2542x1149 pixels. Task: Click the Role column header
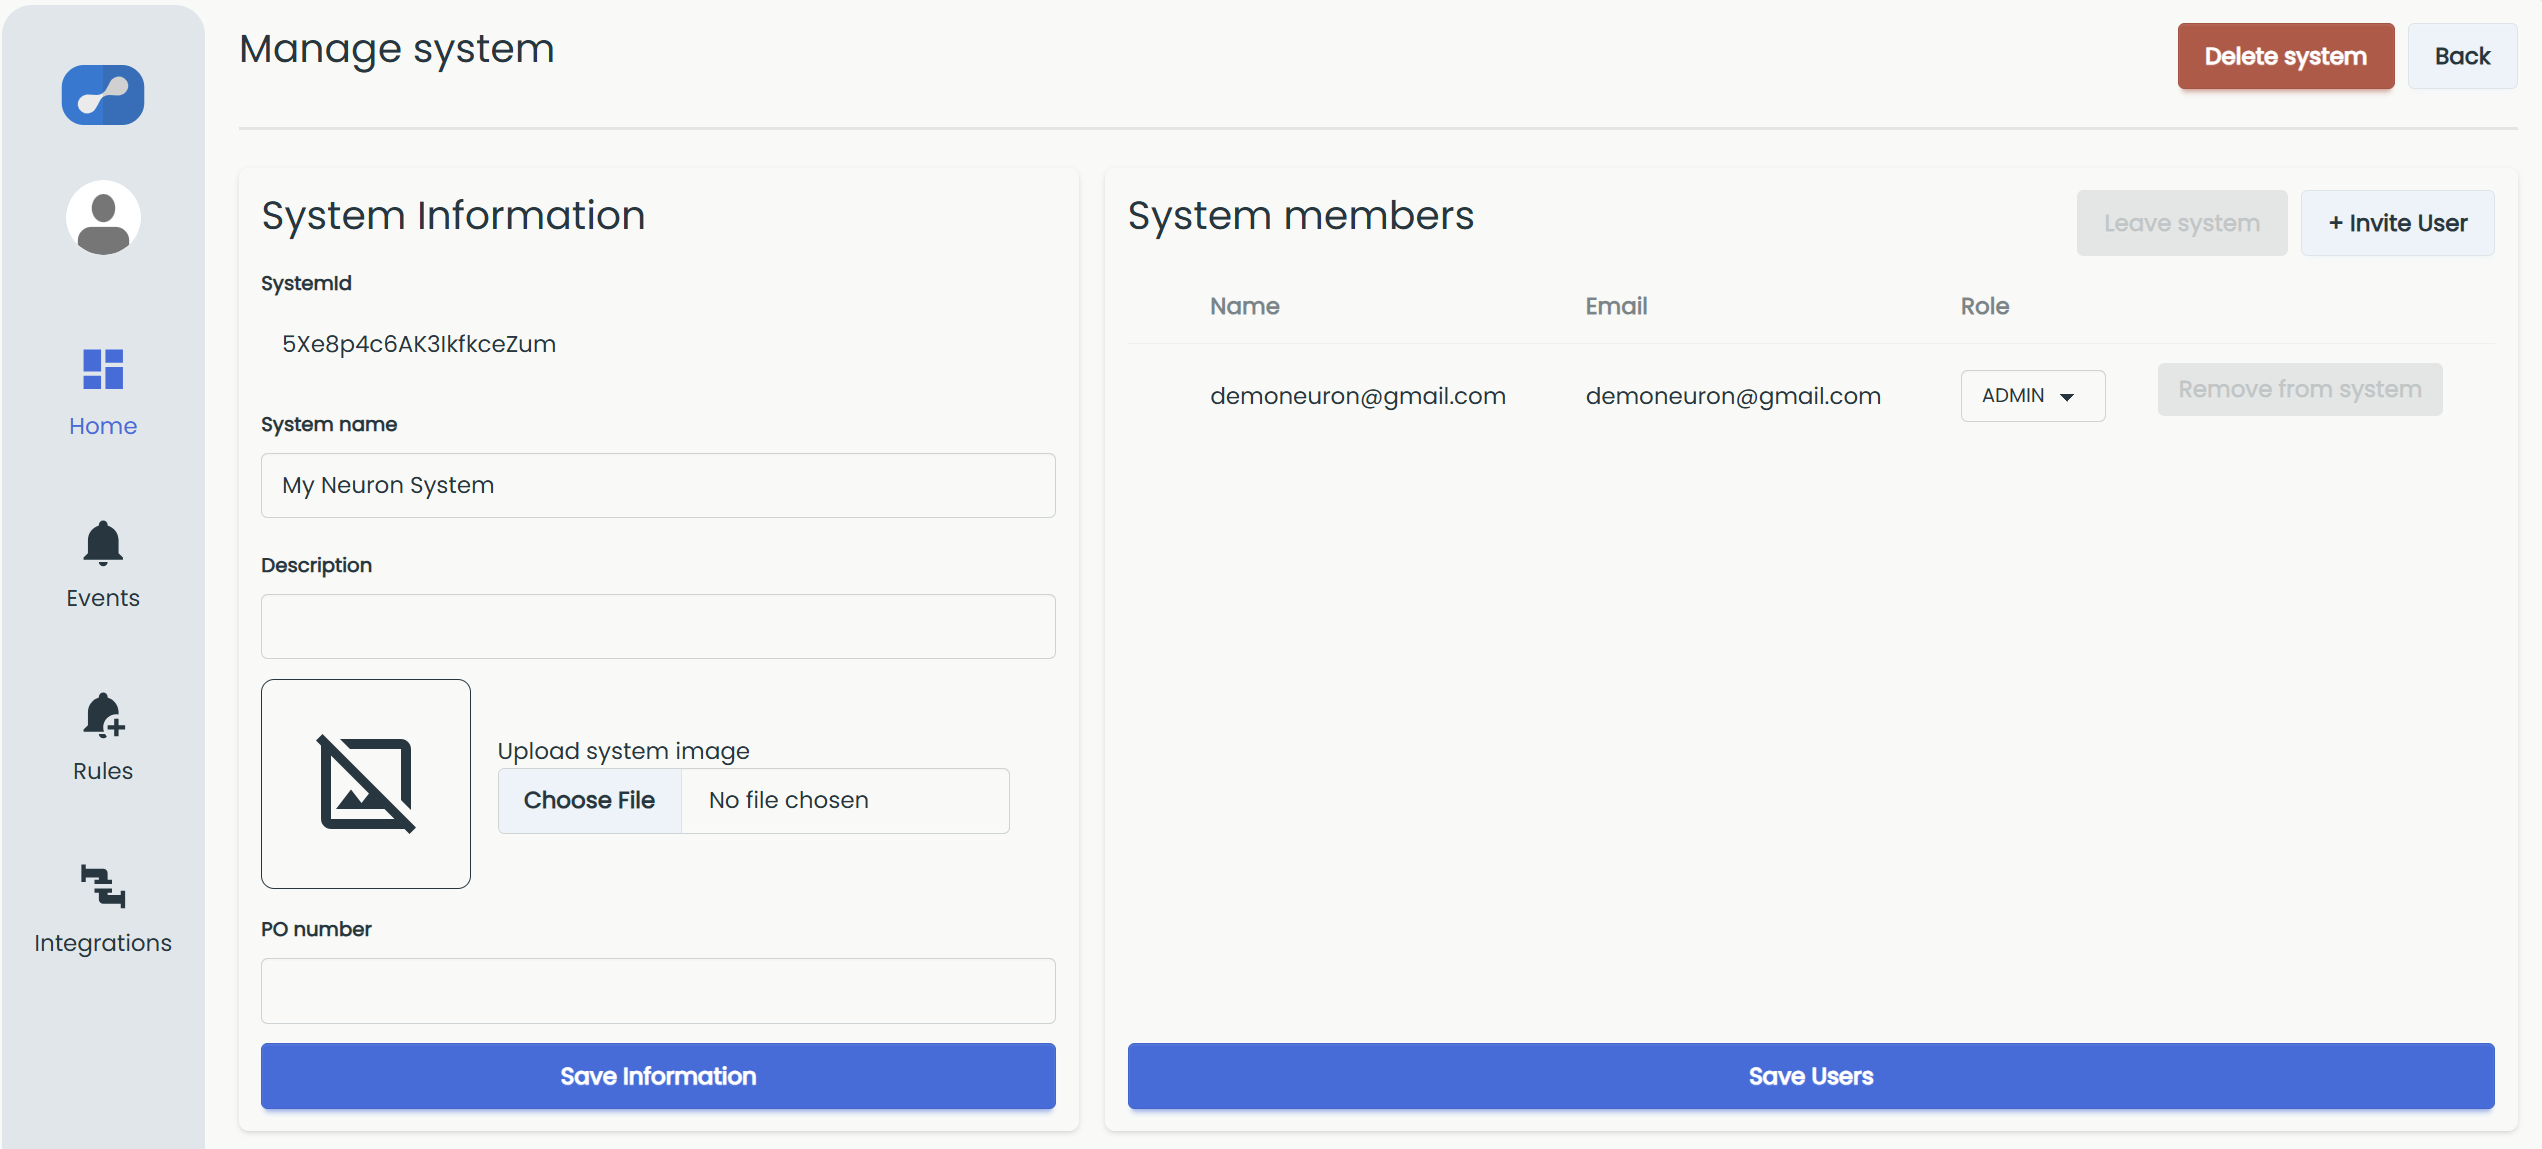tap(1984, 306)
